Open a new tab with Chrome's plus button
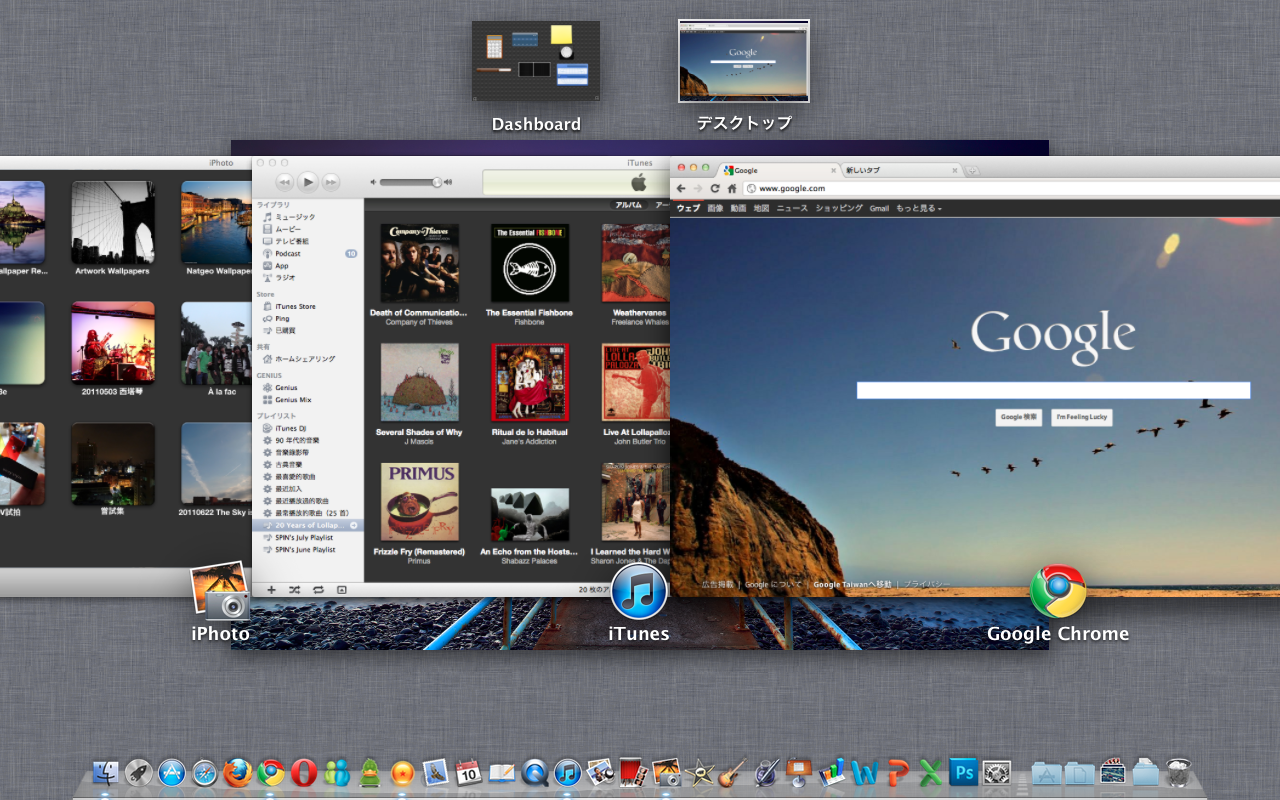 coord(973,171)
